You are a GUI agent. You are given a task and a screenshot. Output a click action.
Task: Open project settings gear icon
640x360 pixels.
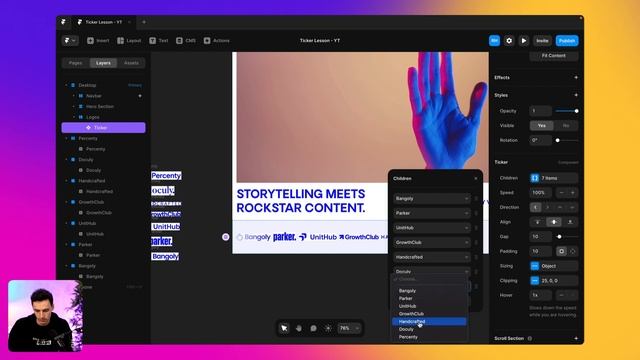pyautogui.click(x=509, y=40)
